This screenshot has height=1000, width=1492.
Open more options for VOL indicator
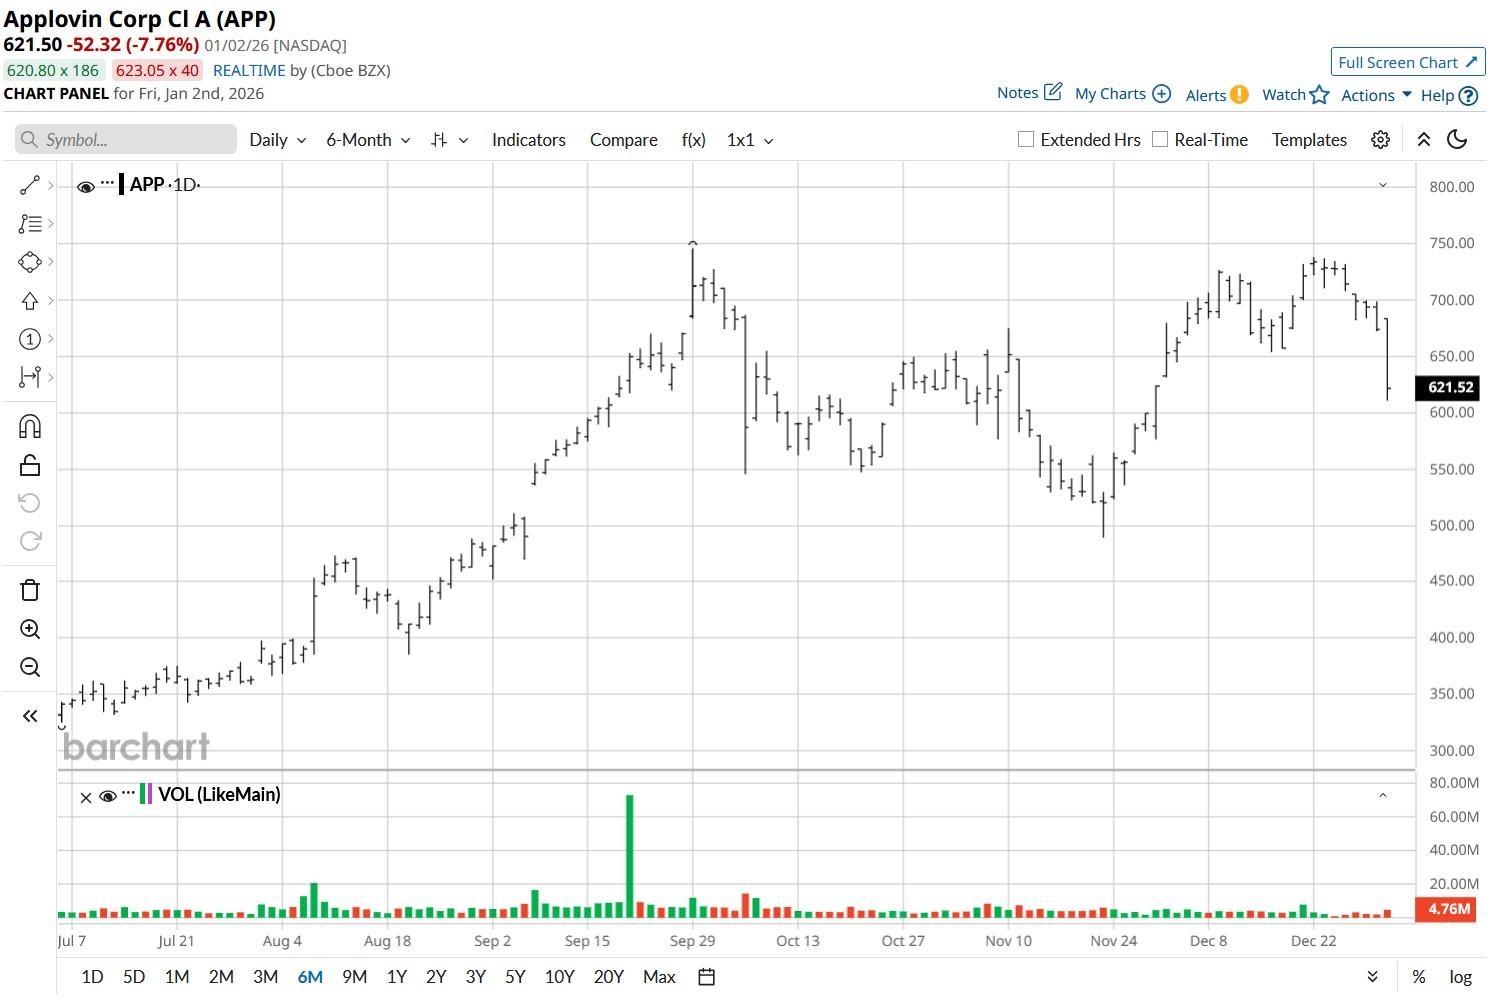click(x=128, y=794)
